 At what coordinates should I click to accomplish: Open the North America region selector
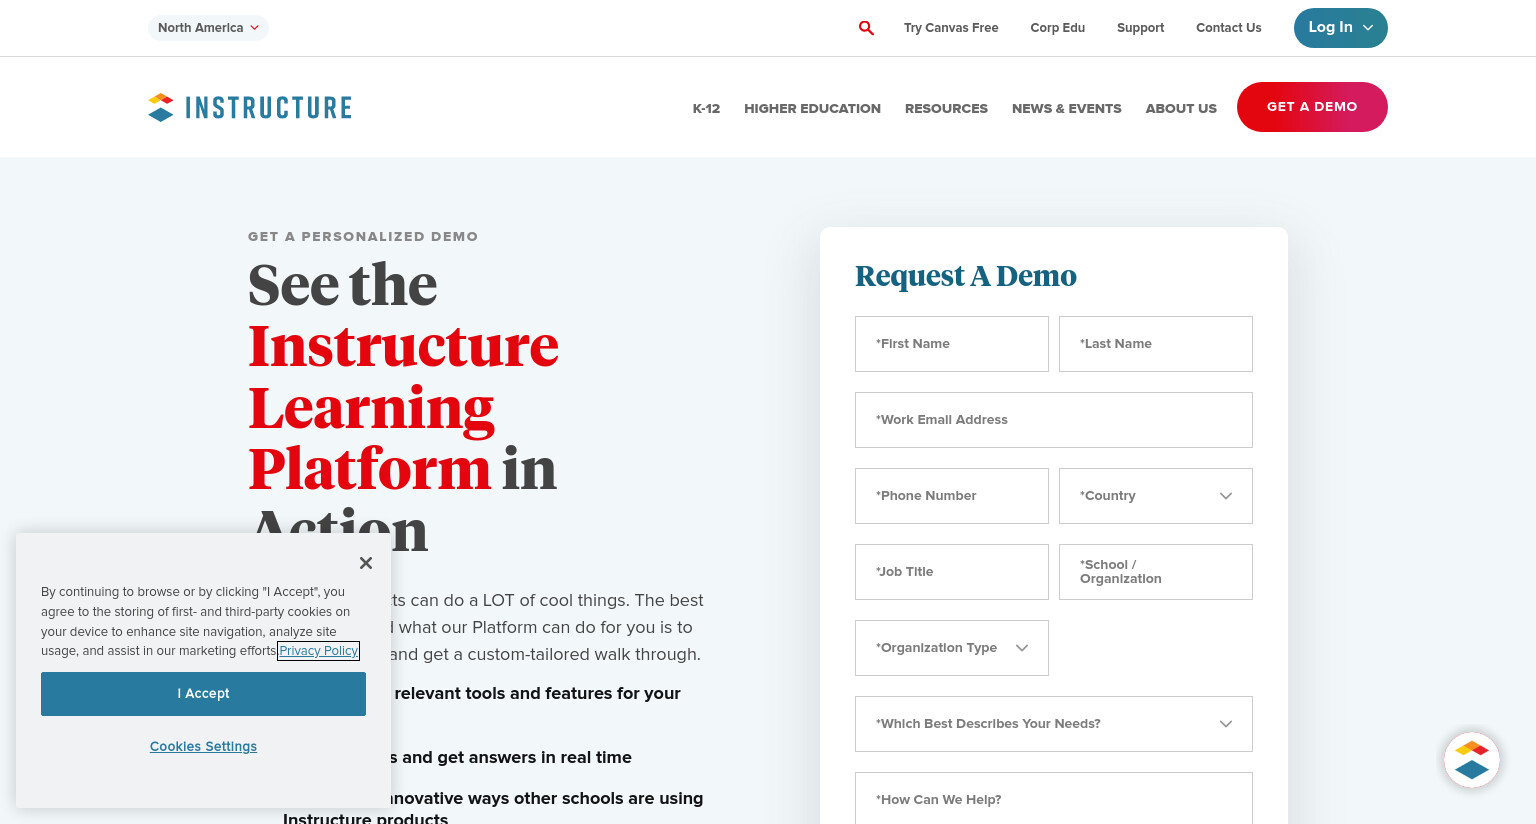click(x=208, y=28)
